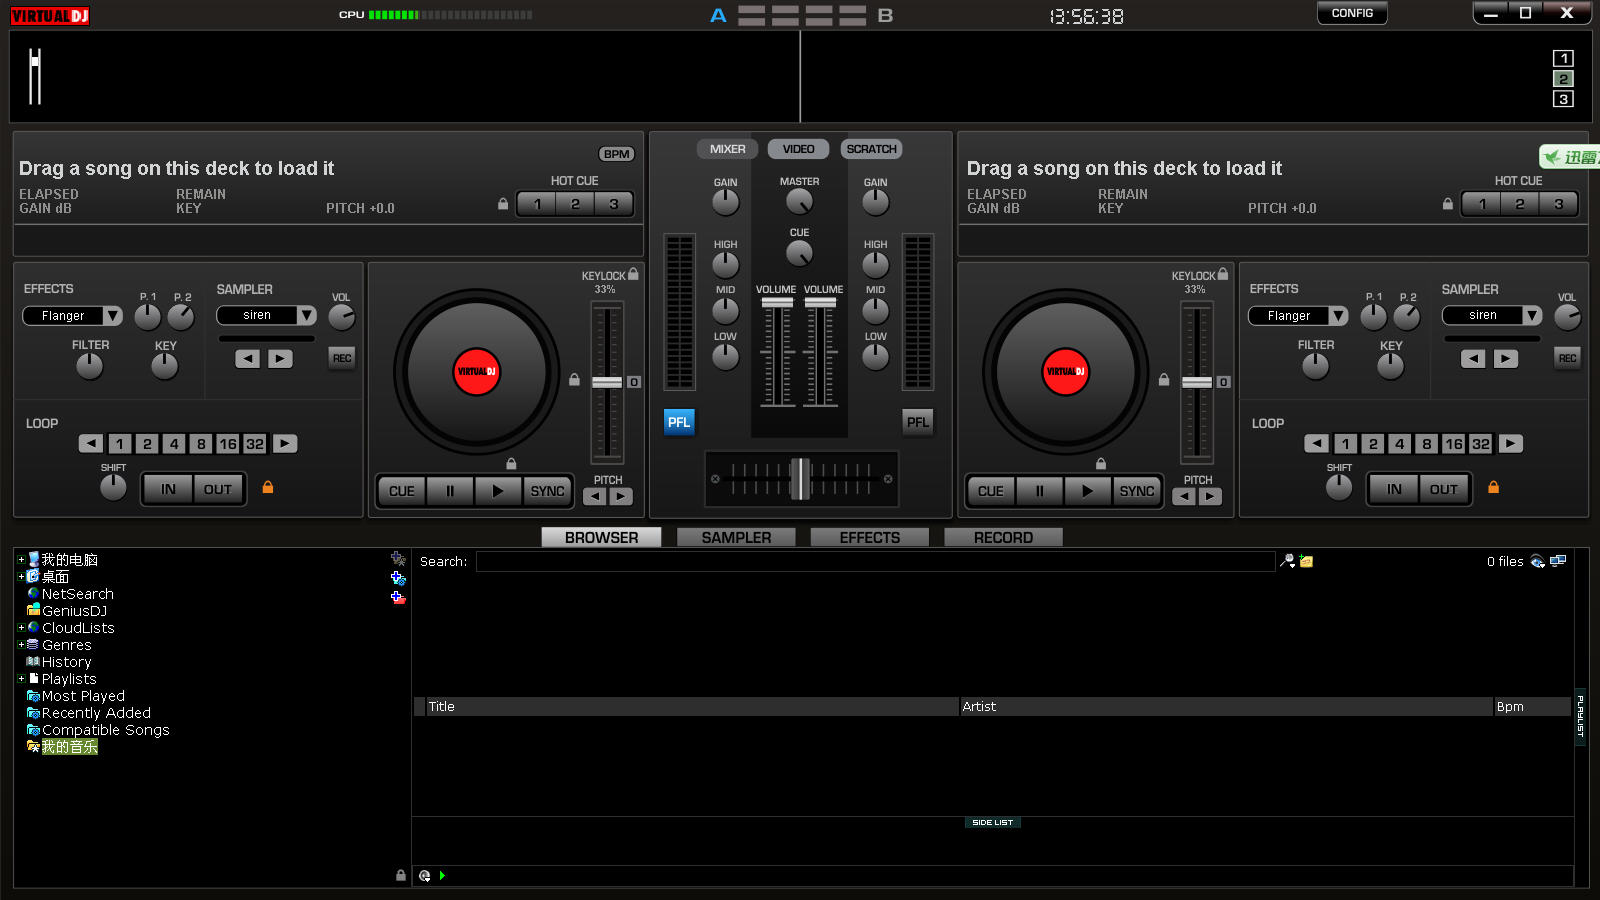Toggle left deck smart loop lock
The image size is (1600, 900).
tap(268, 487)
